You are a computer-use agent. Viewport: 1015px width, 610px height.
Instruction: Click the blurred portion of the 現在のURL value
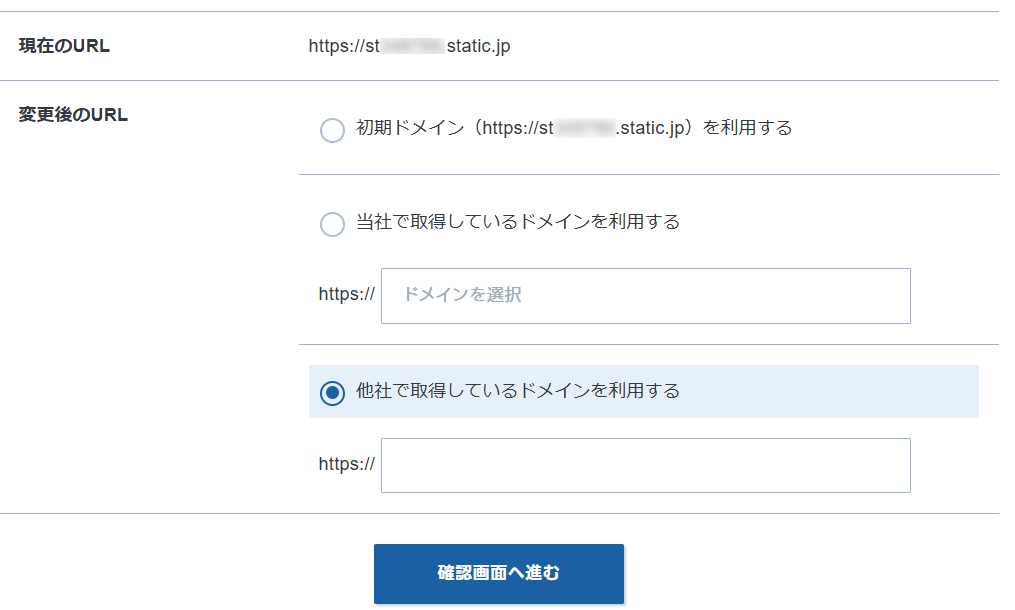tap(412, 46)
